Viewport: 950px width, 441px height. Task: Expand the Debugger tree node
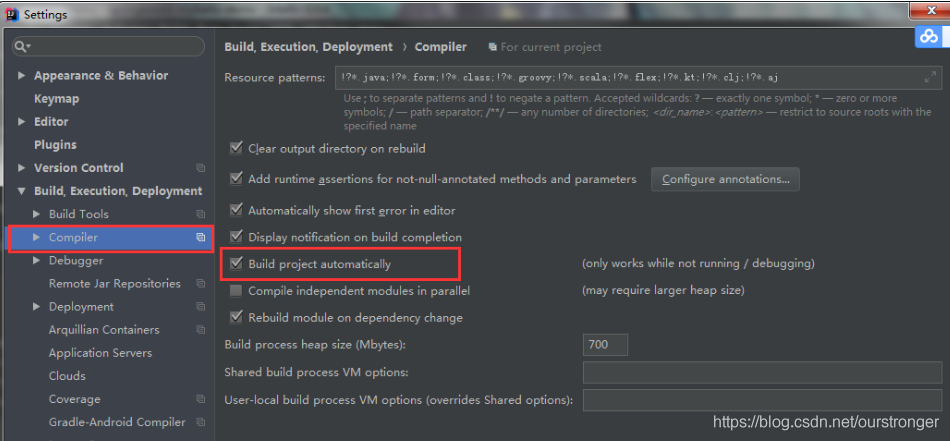pos(37,261)
